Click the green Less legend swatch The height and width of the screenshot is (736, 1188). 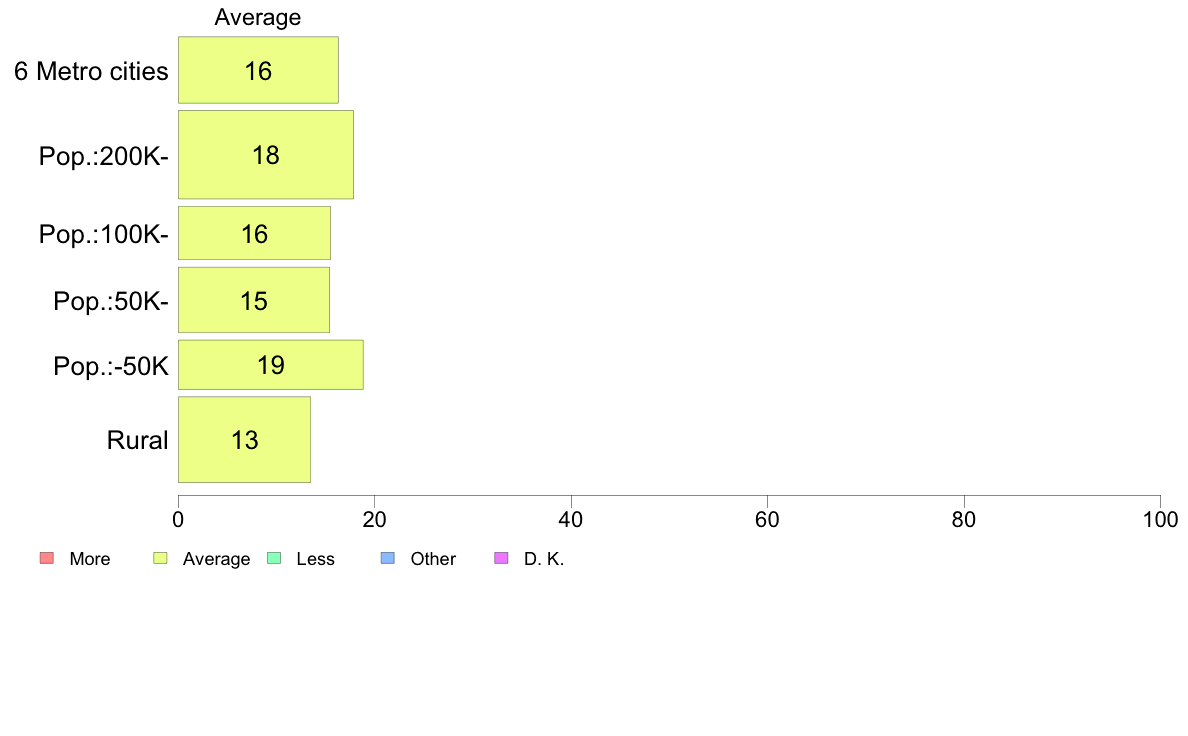274,559
